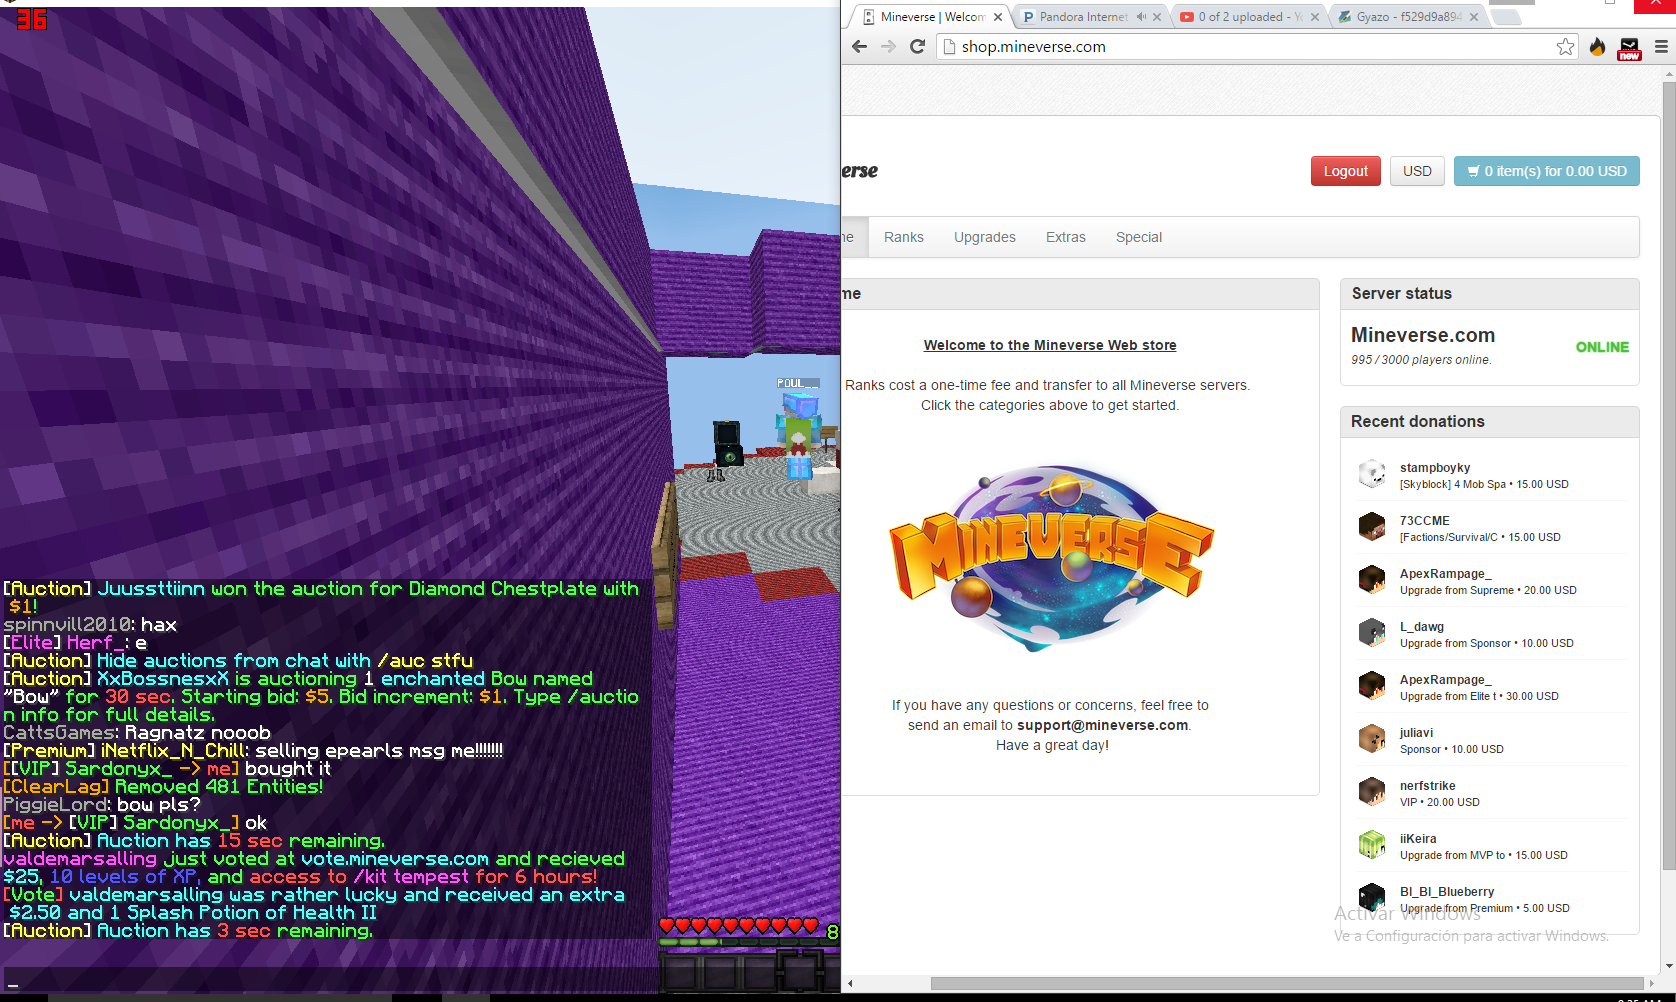
Task: Click ApexRampage_ avatar beside Supreme upgrade
Action: pos(1372,580)
